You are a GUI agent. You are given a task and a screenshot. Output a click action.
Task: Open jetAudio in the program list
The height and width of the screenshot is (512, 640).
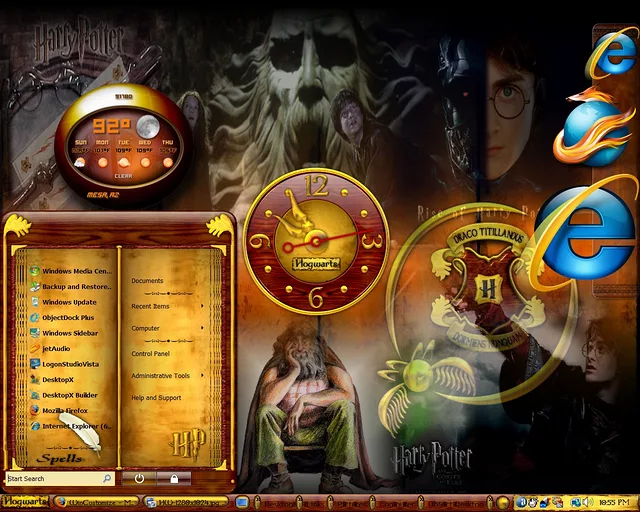click(55, 348)
